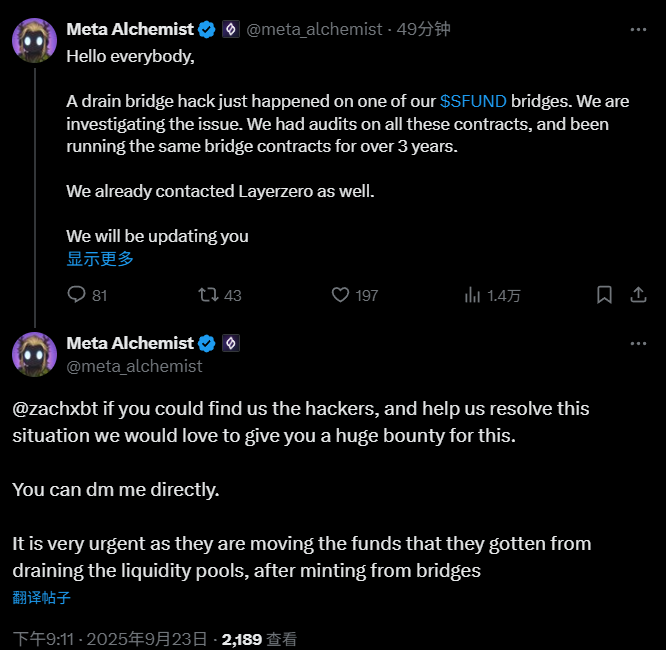Click the reply icon with 81 replies
Image resolution: width=666 pixels, height=650 pixels.
[77, 295]
